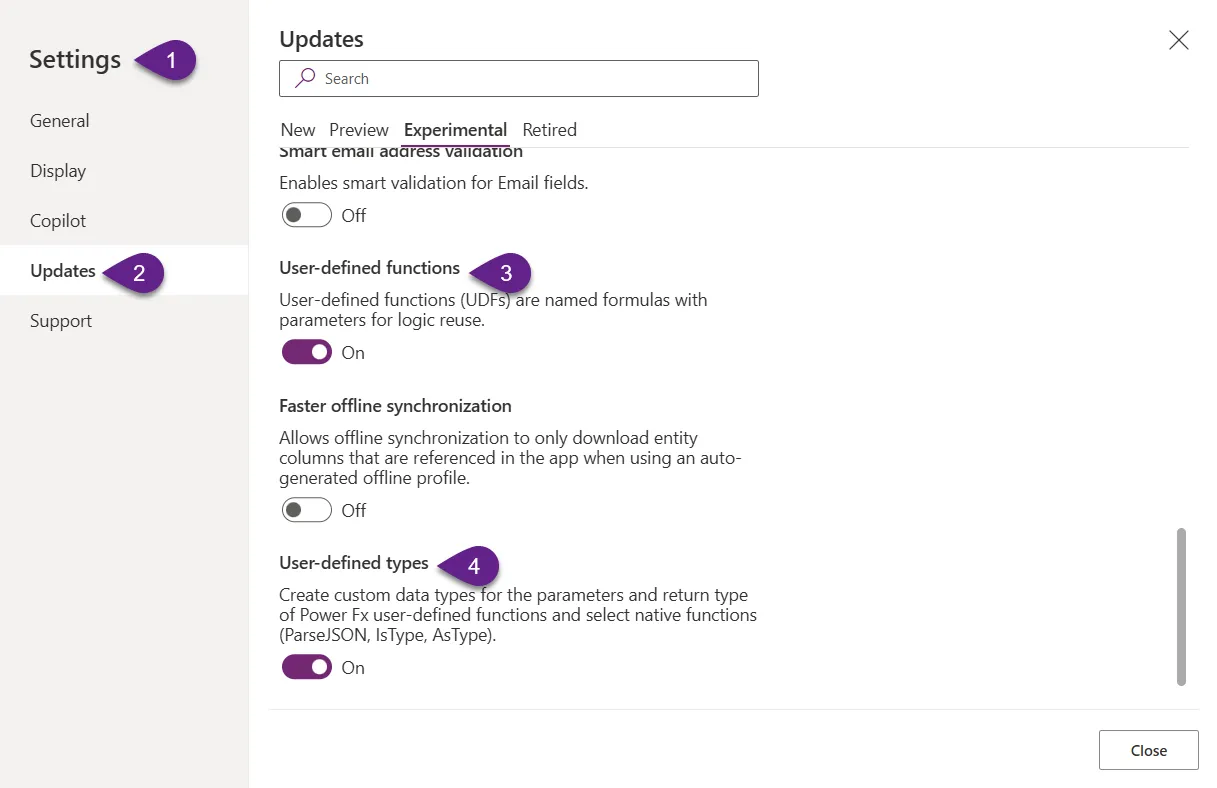
Task: Click inside the Search input field
Action: 518,78
